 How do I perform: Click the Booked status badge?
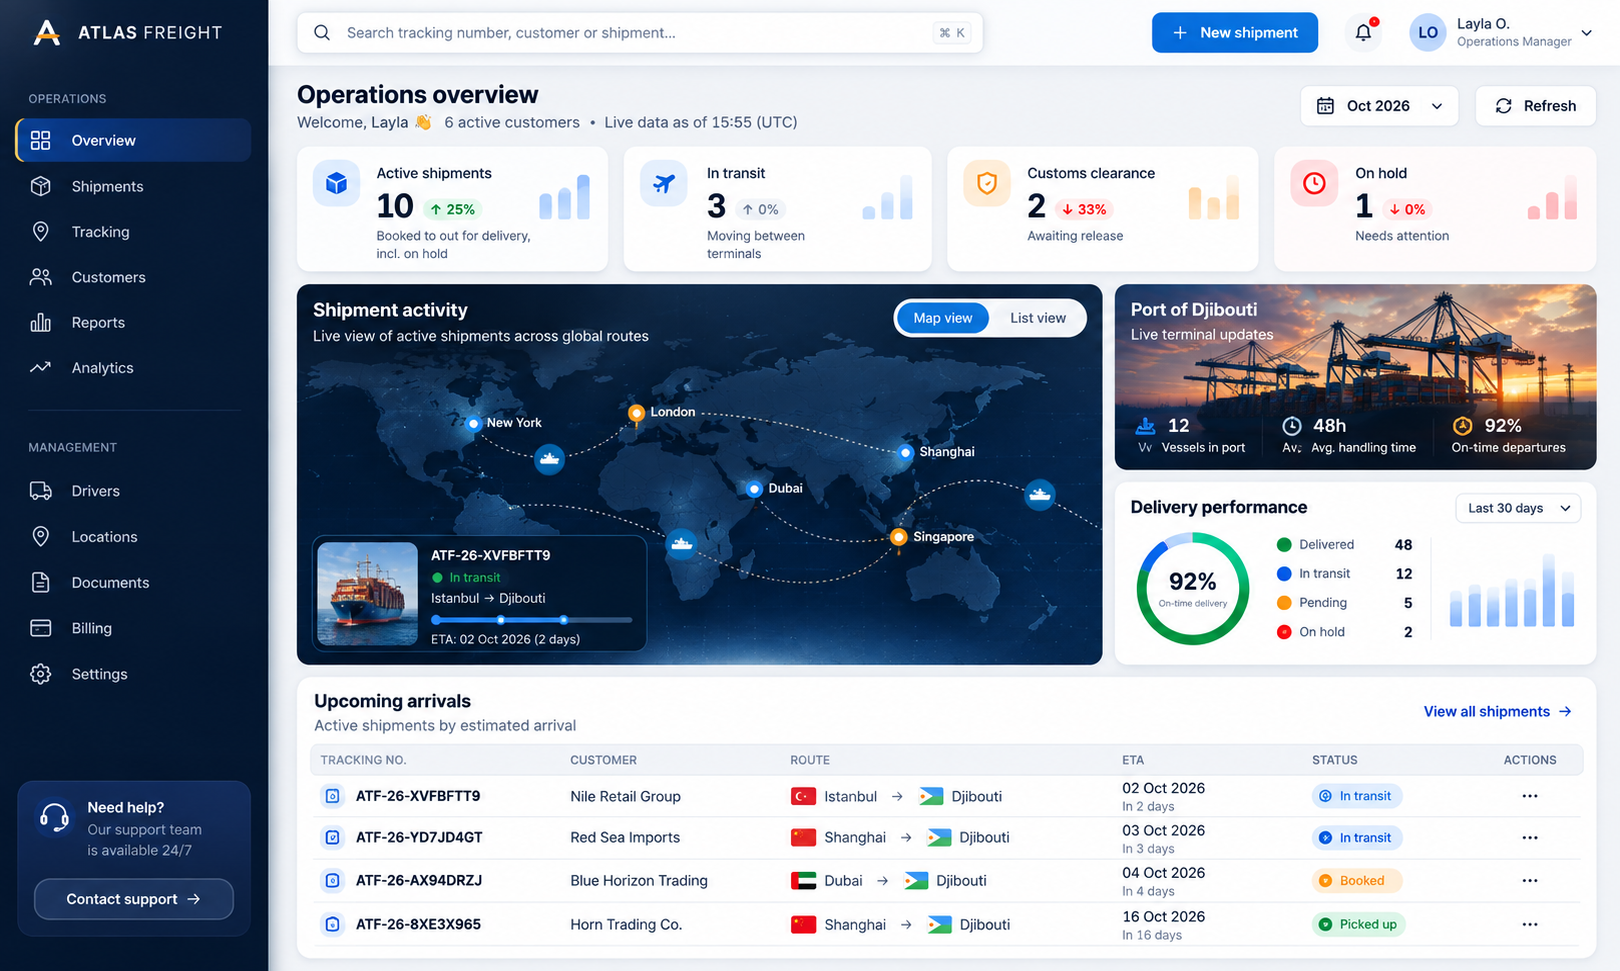click(1357, 881)
